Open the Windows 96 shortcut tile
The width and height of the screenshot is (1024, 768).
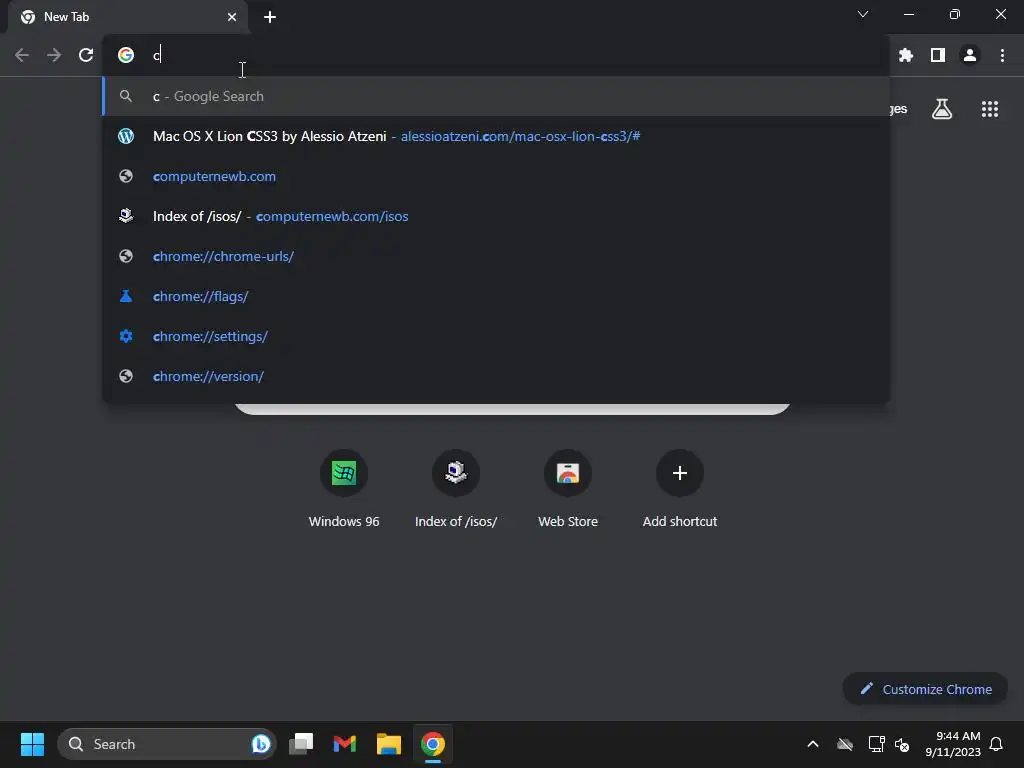[x=344, y=488]
